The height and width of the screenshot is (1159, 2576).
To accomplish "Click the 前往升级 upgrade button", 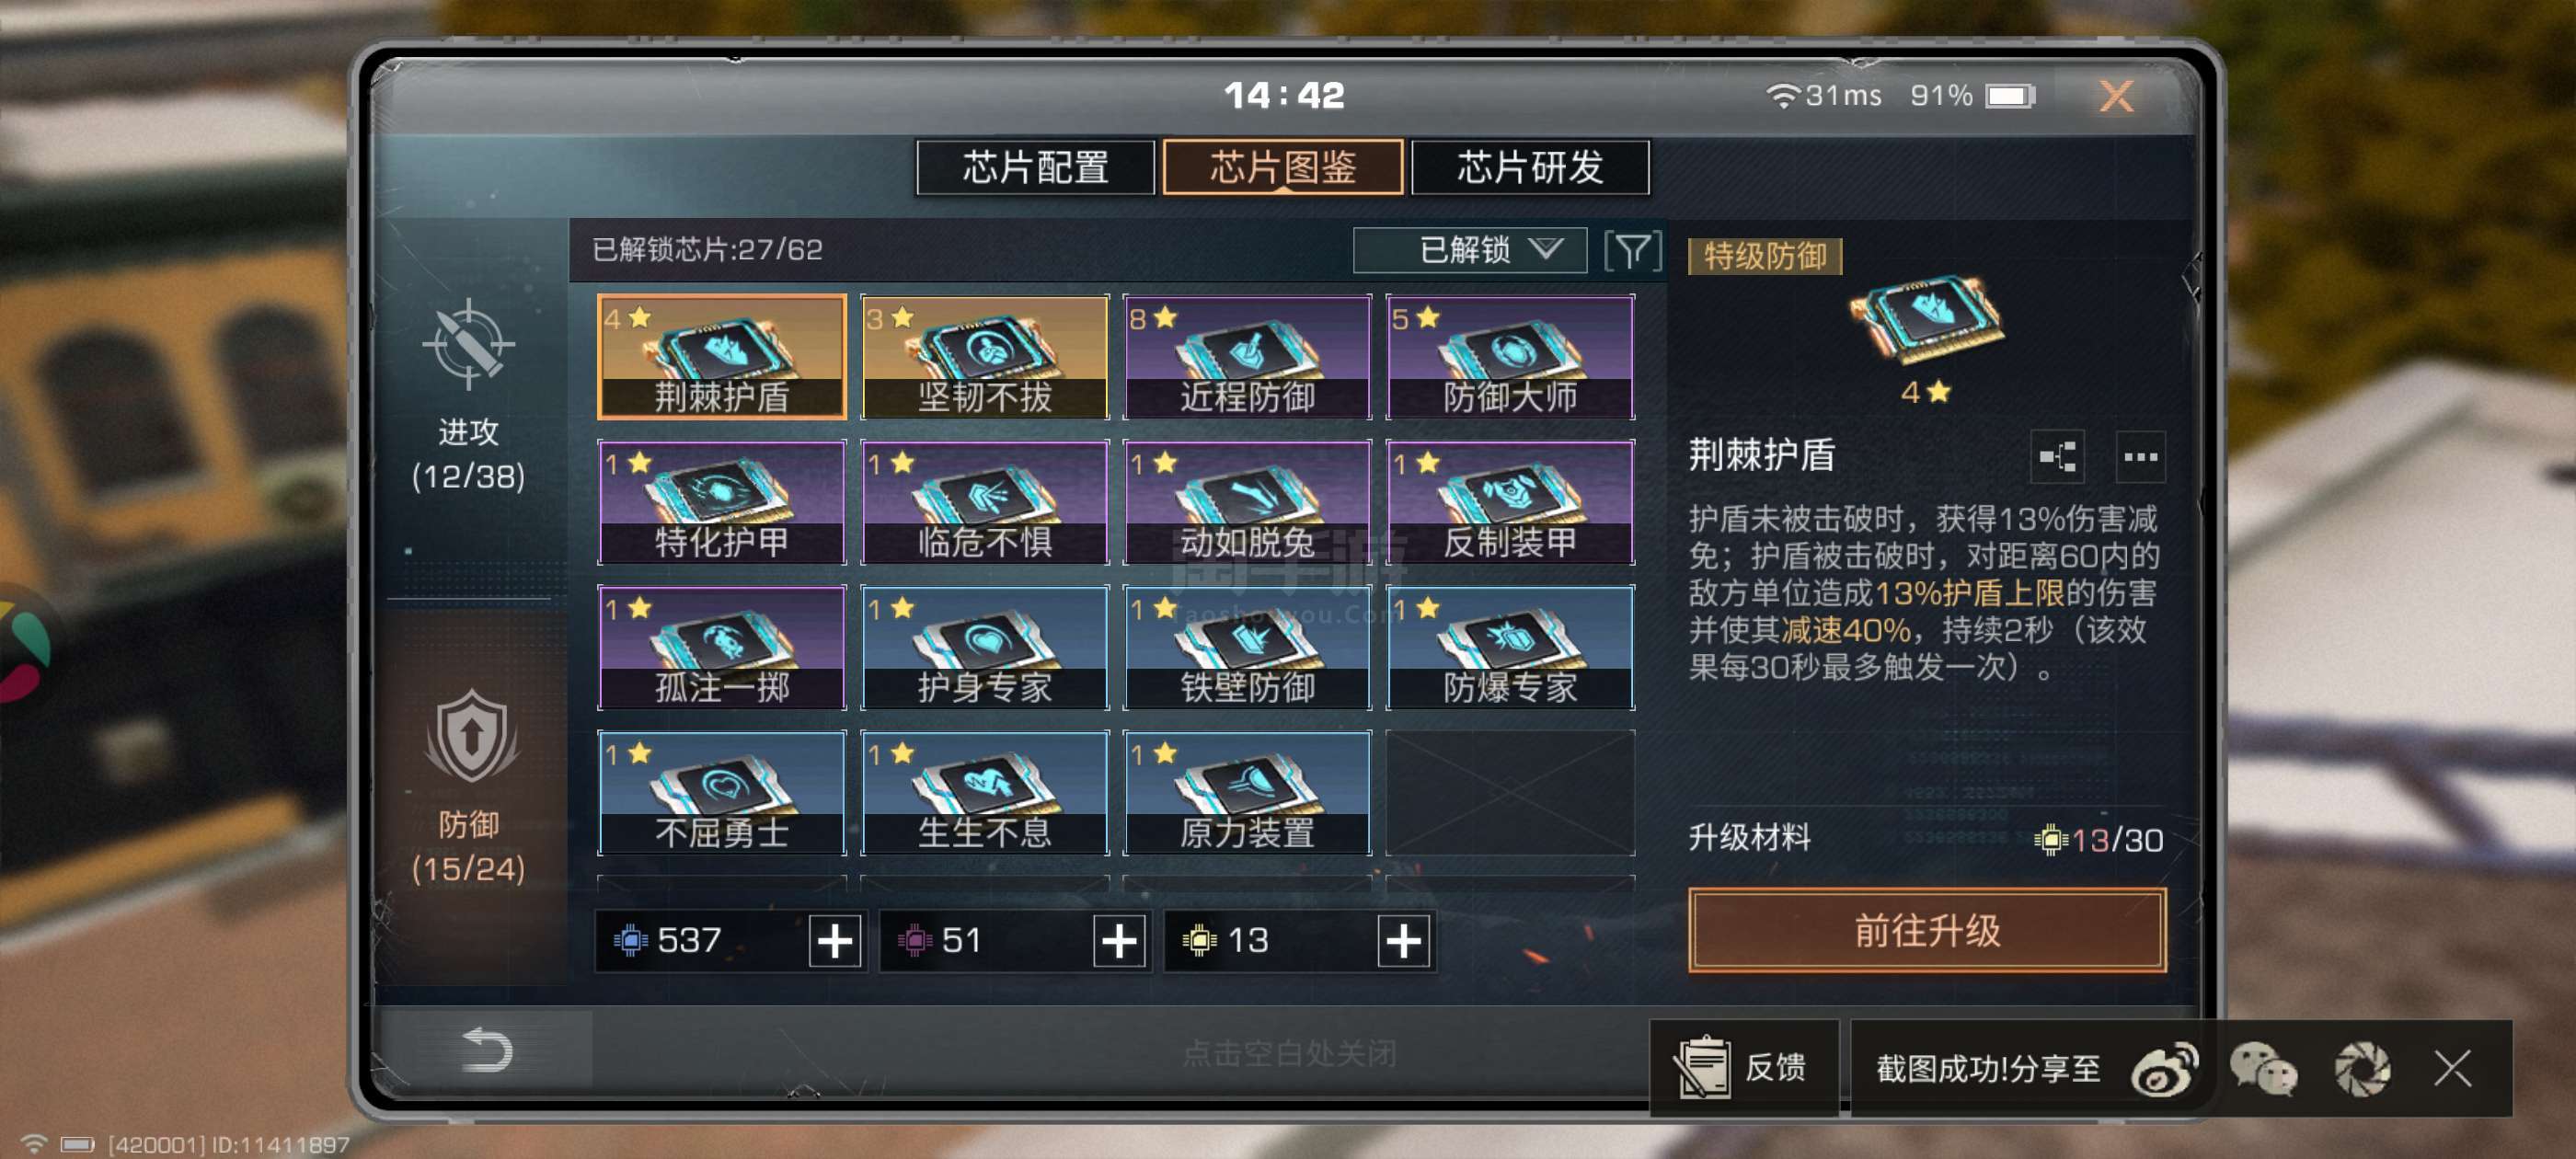I will [1926, 929].
